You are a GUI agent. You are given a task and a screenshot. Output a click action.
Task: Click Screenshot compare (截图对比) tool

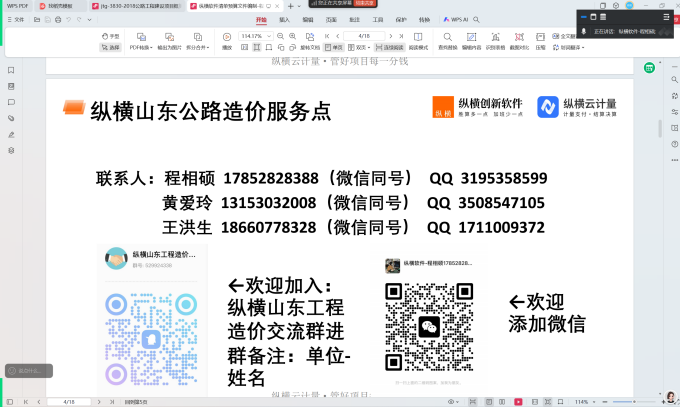tap(519, 42)
